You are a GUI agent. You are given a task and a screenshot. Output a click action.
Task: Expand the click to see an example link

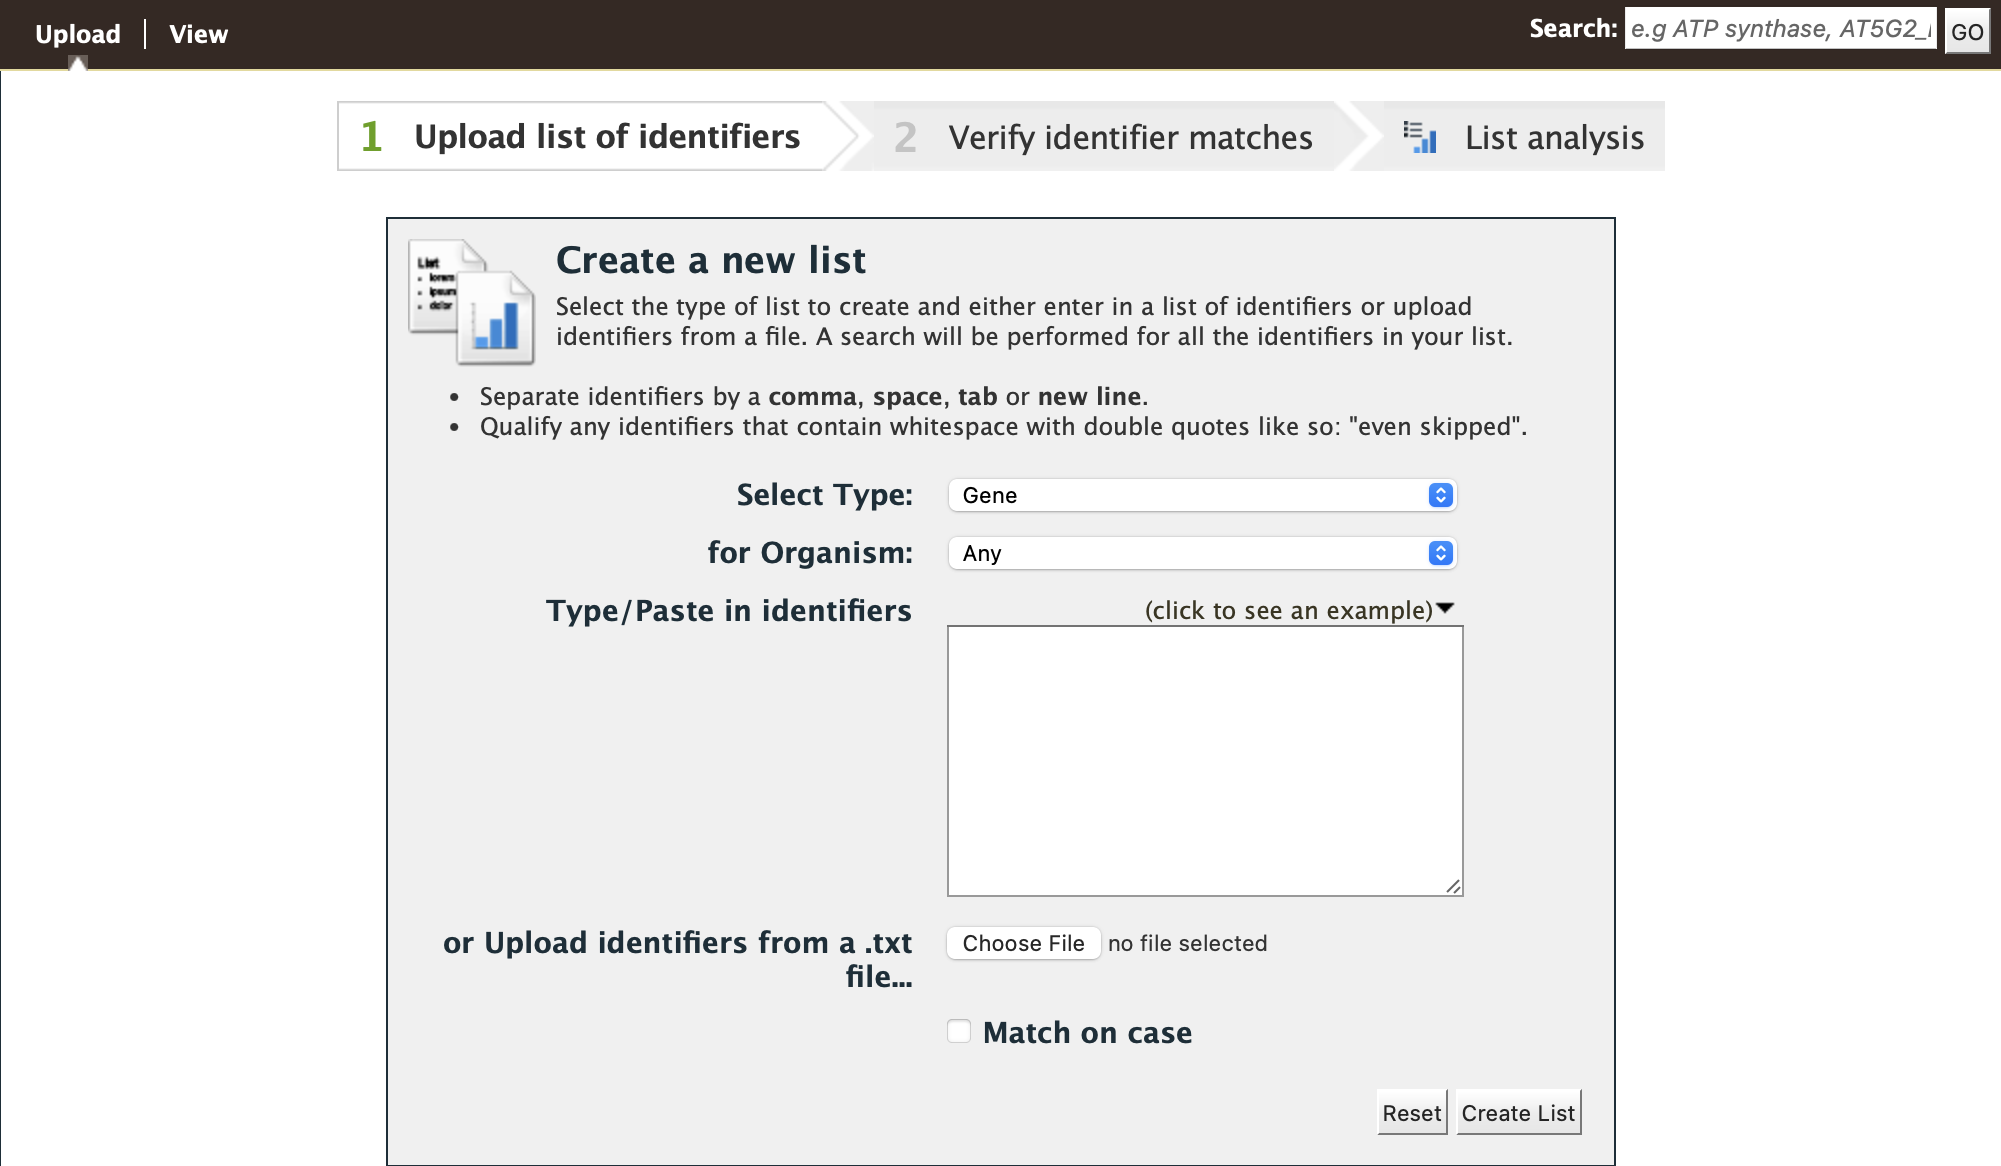click(x=1299, y=610)
